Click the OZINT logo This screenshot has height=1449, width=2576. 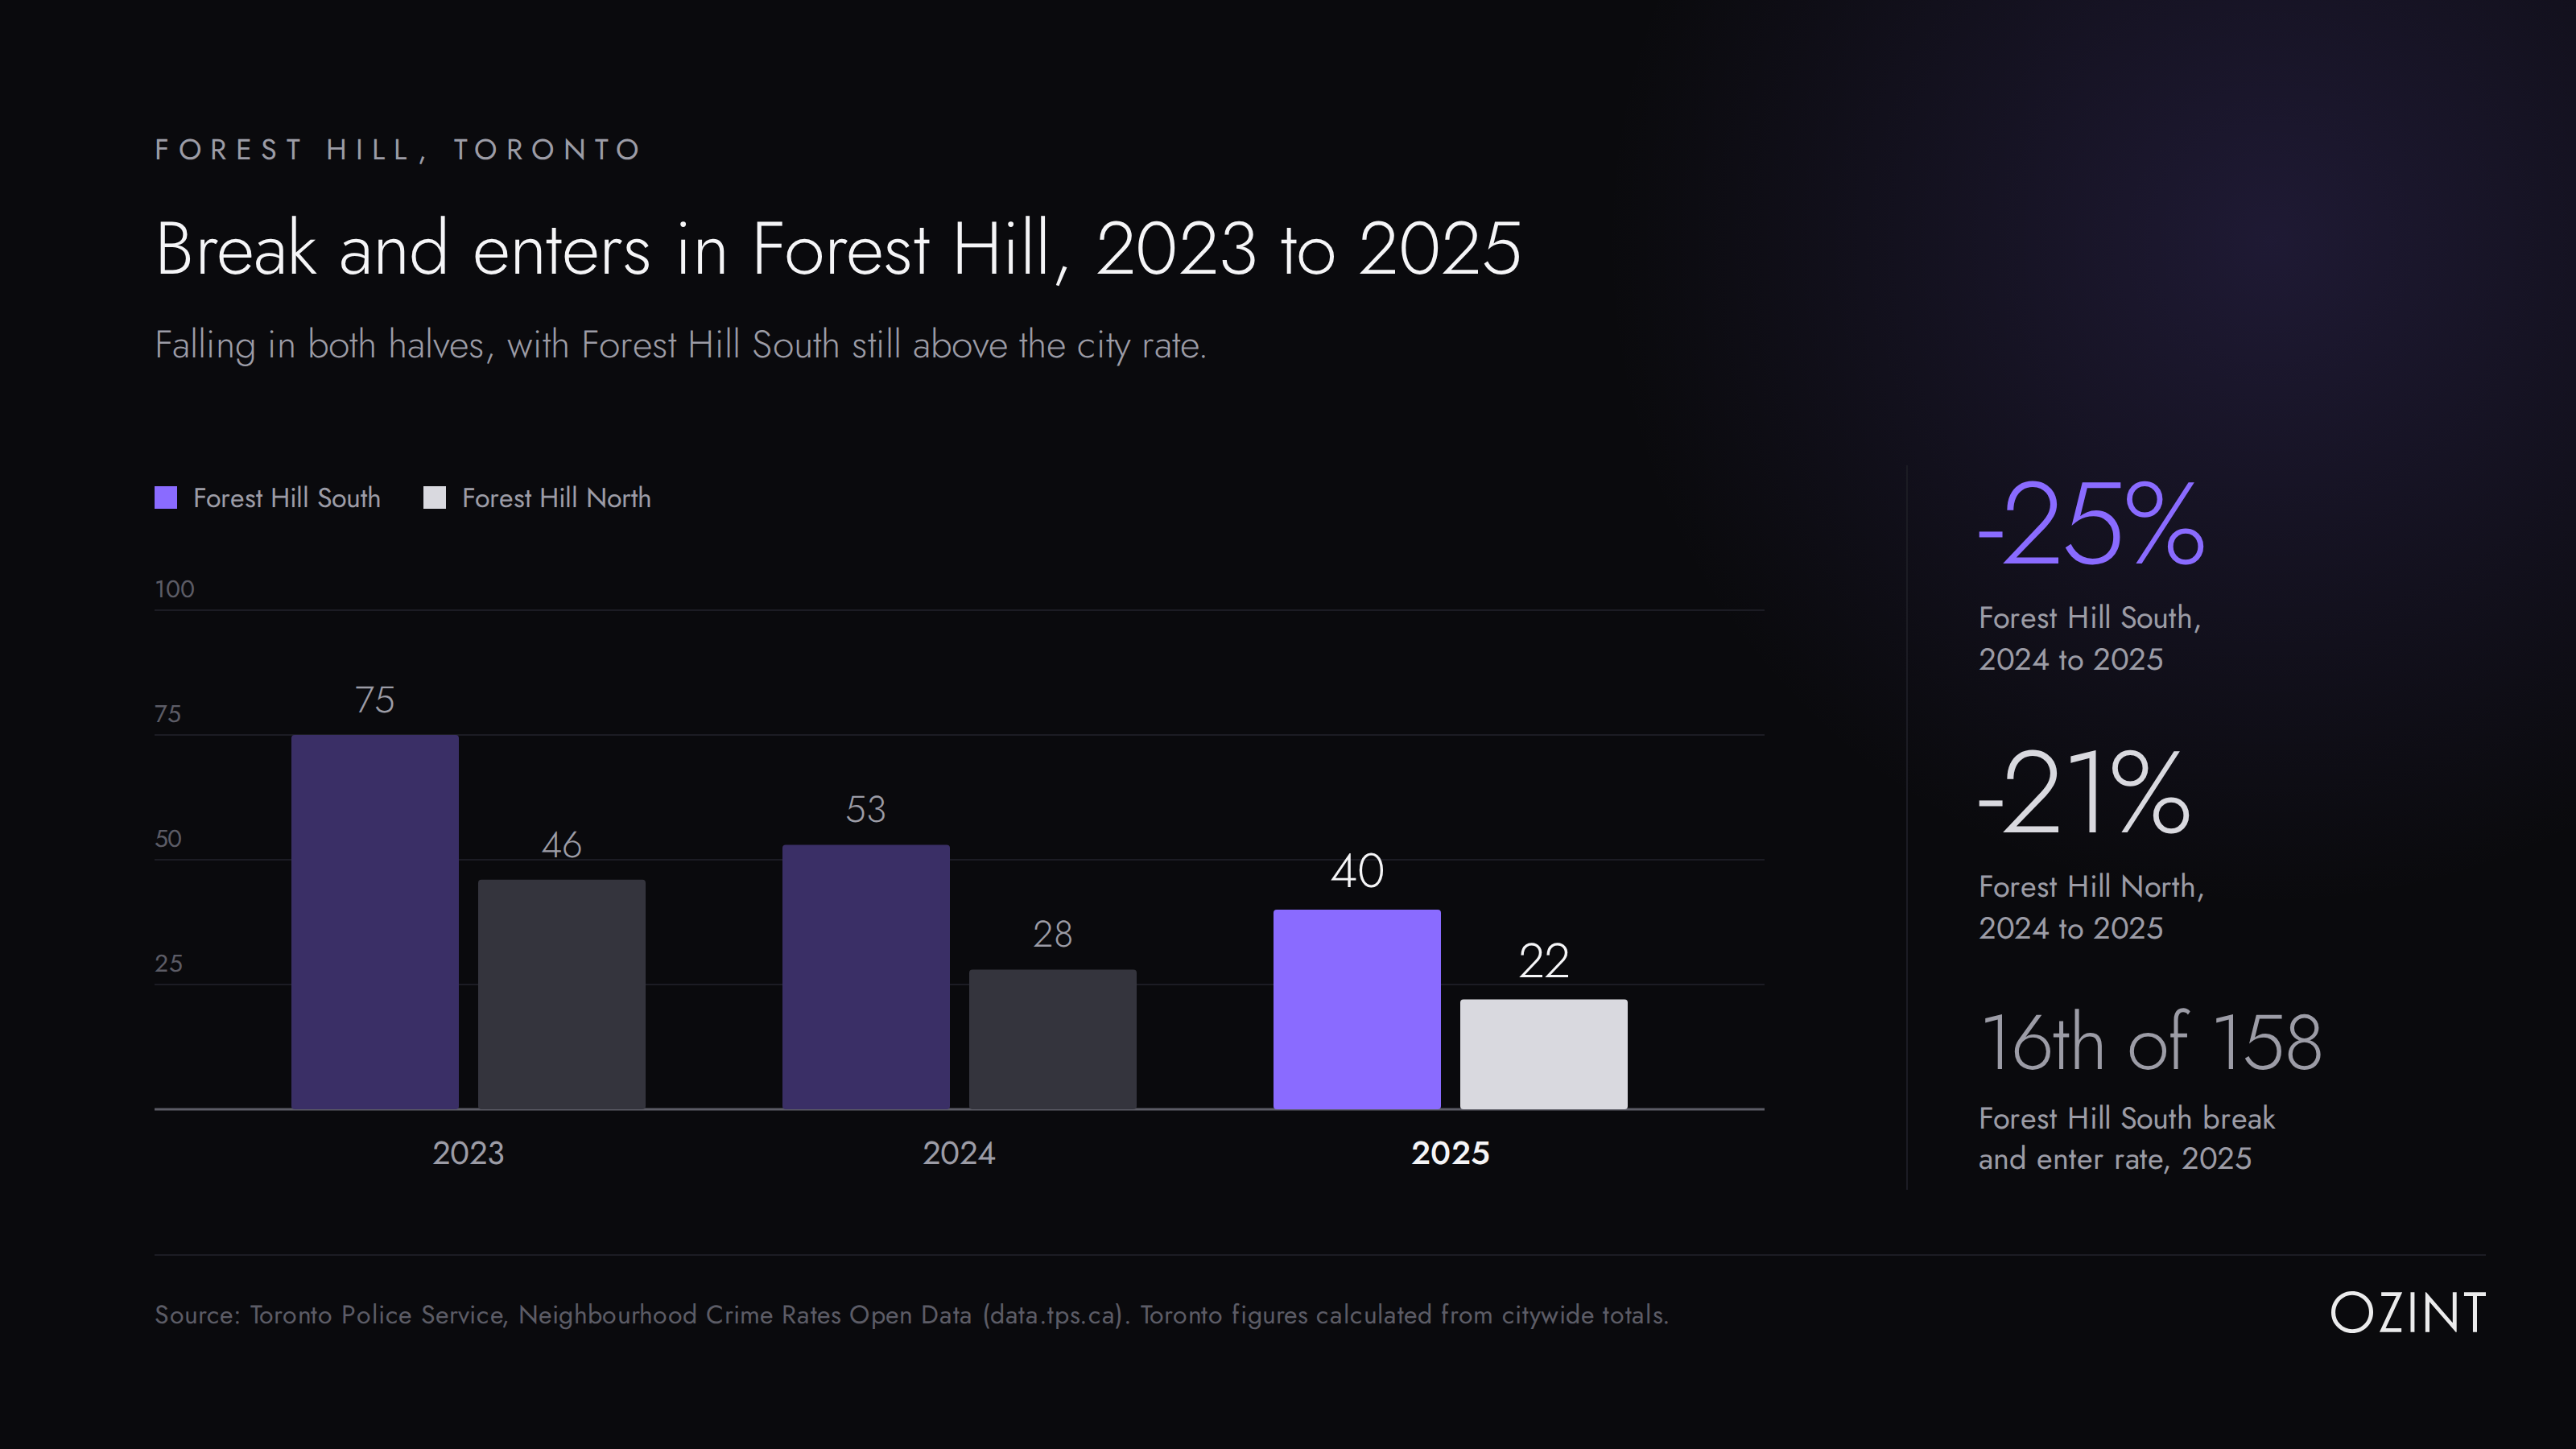tap(2408, 1313)
